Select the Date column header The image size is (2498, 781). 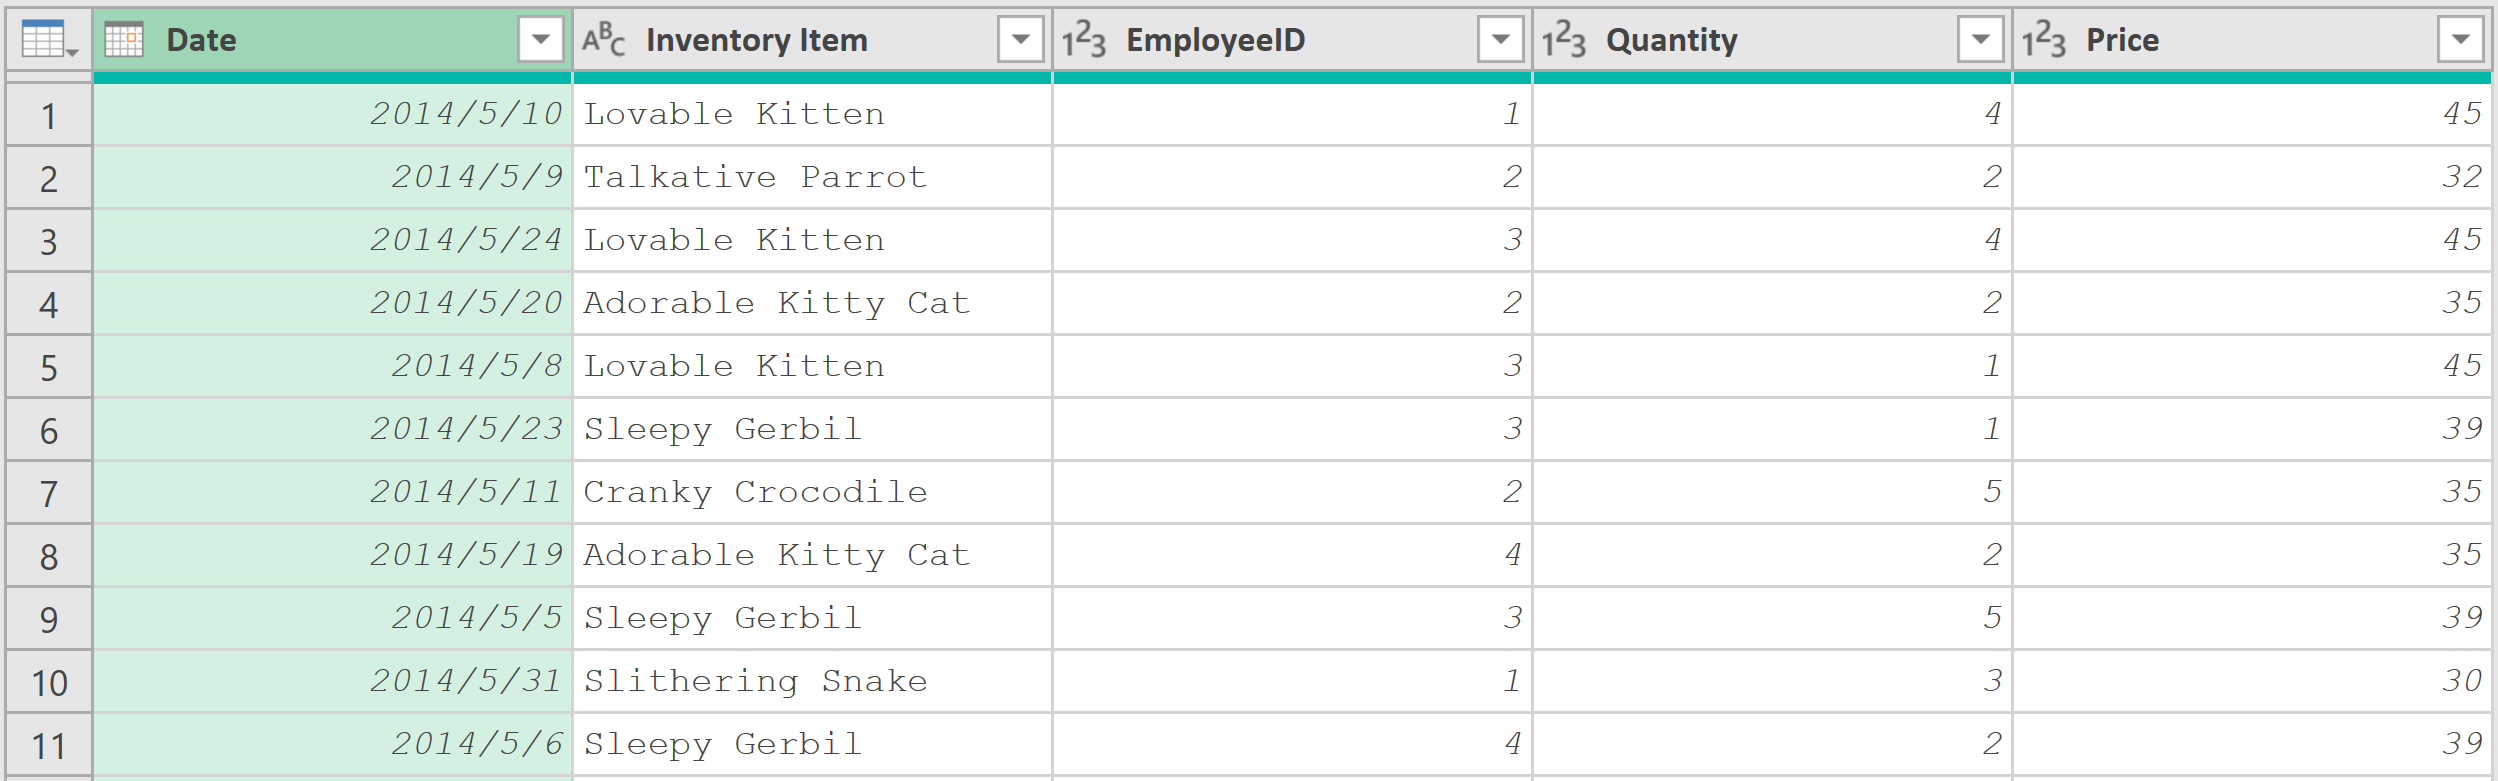[x=332, y=40]
